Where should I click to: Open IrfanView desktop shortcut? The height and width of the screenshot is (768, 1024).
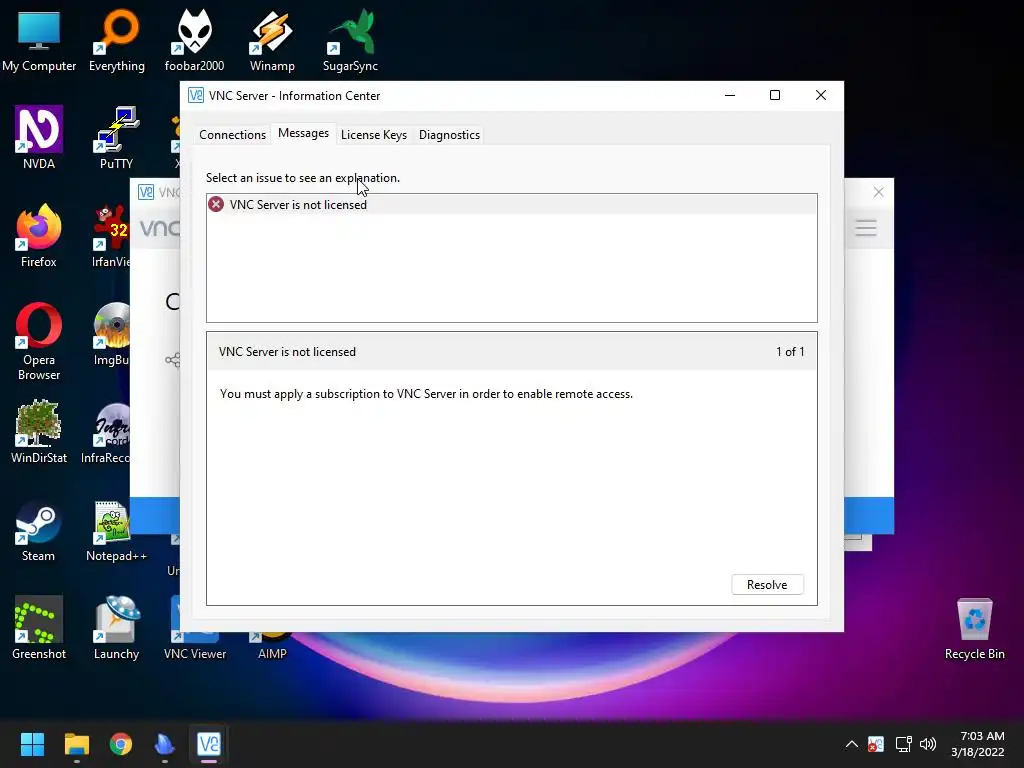[x=111, y=236]
